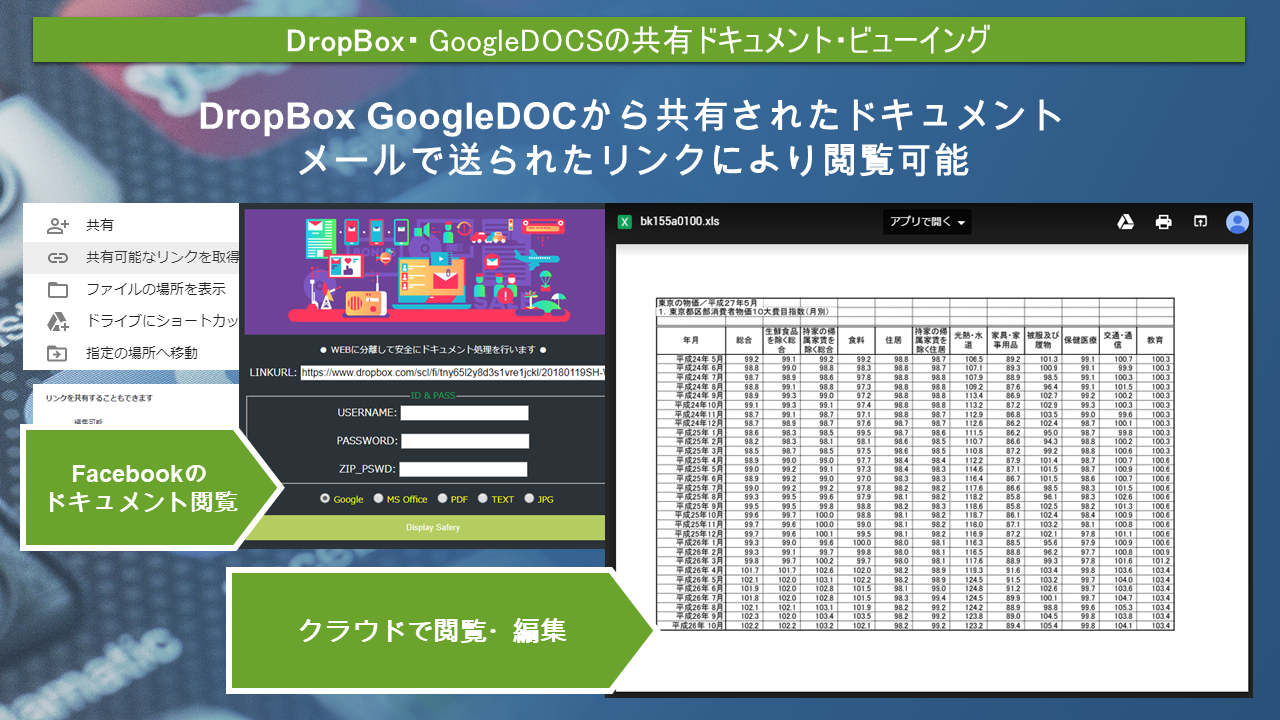Viewport: 1280px width, 720px height.
Task: Select the PDF radio button
Action: click(x=441, y=499)
